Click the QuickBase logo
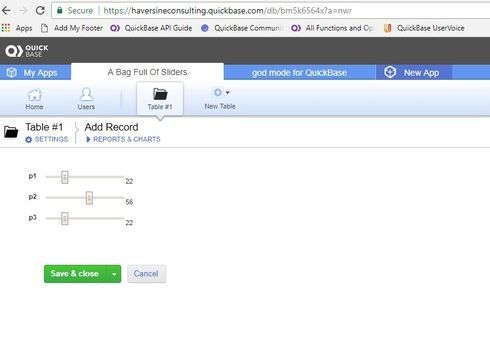The height and width of the screenshot is (363, 490). coord(26,51)
